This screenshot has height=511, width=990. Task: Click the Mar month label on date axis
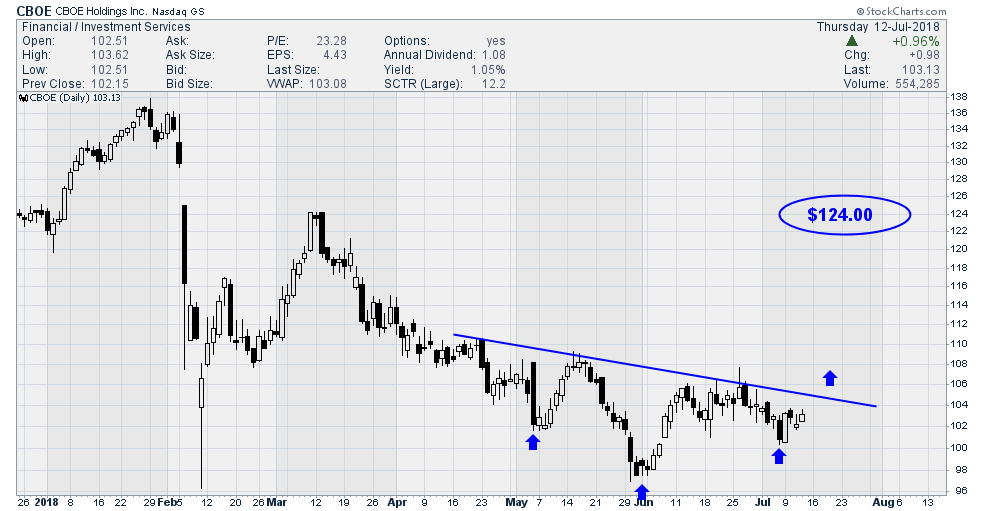276,503
